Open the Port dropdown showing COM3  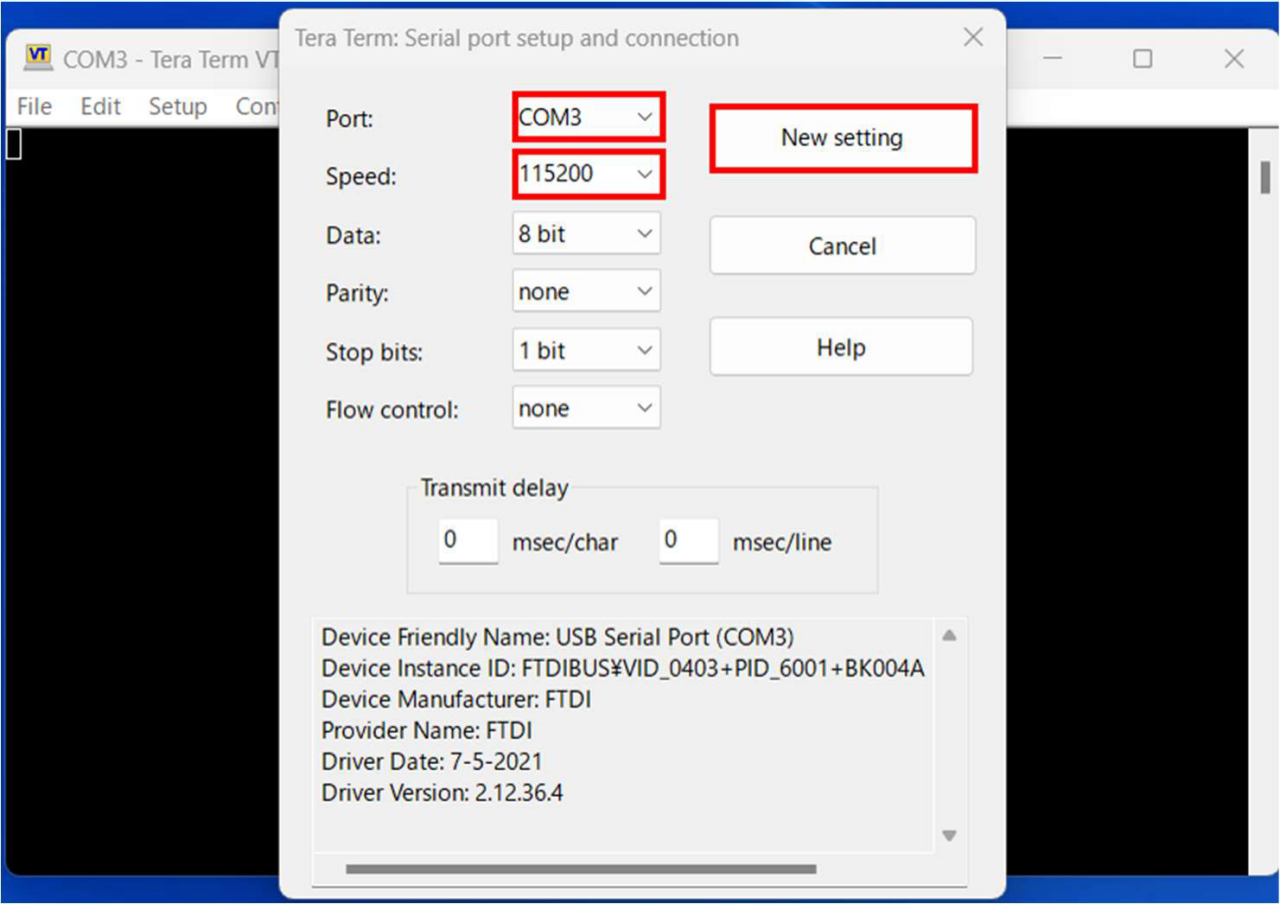(587, 117)
